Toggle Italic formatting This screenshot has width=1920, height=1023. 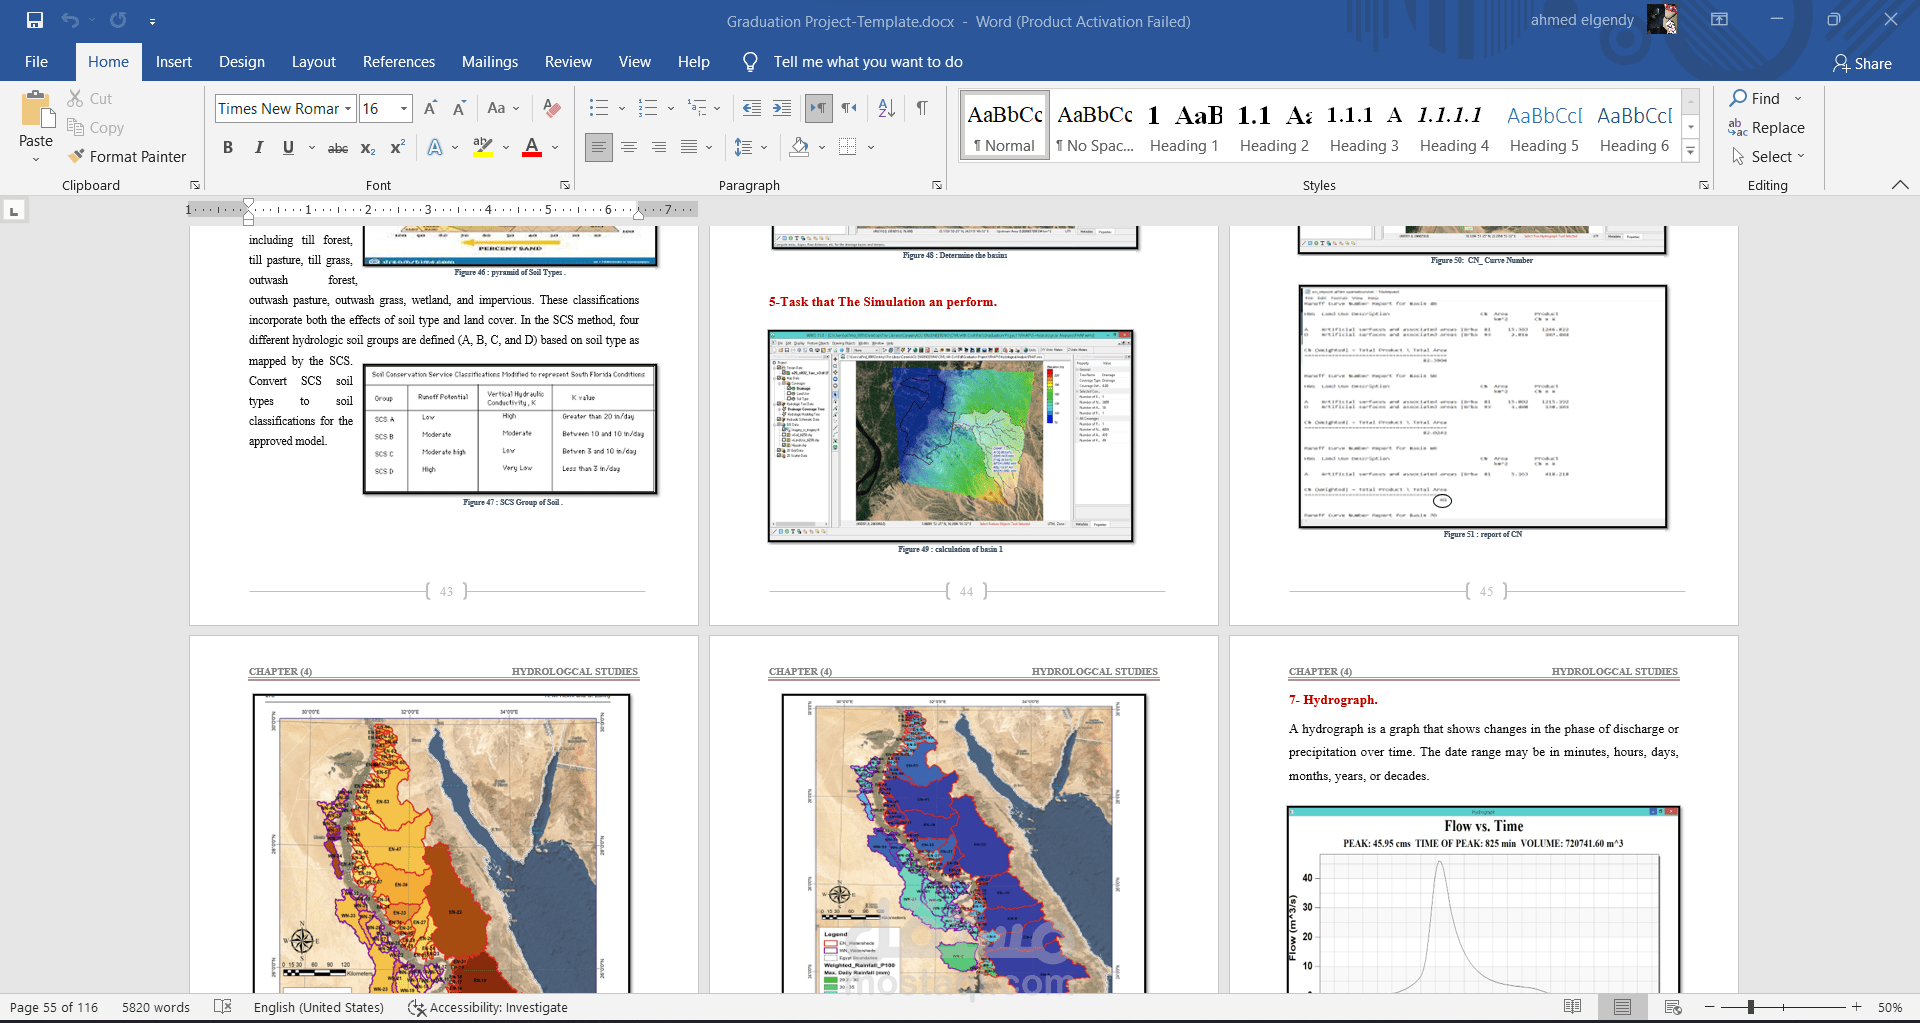(259, 147)
